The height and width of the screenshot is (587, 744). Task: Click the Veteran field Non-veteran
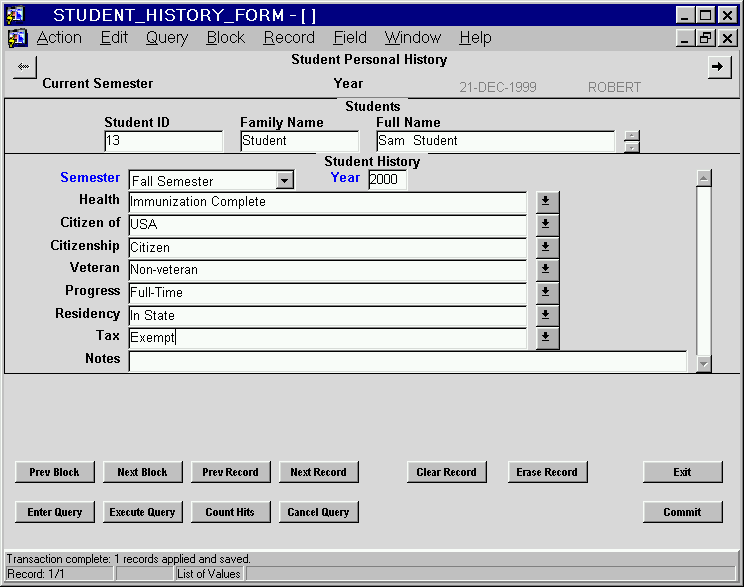coord(327,270)
